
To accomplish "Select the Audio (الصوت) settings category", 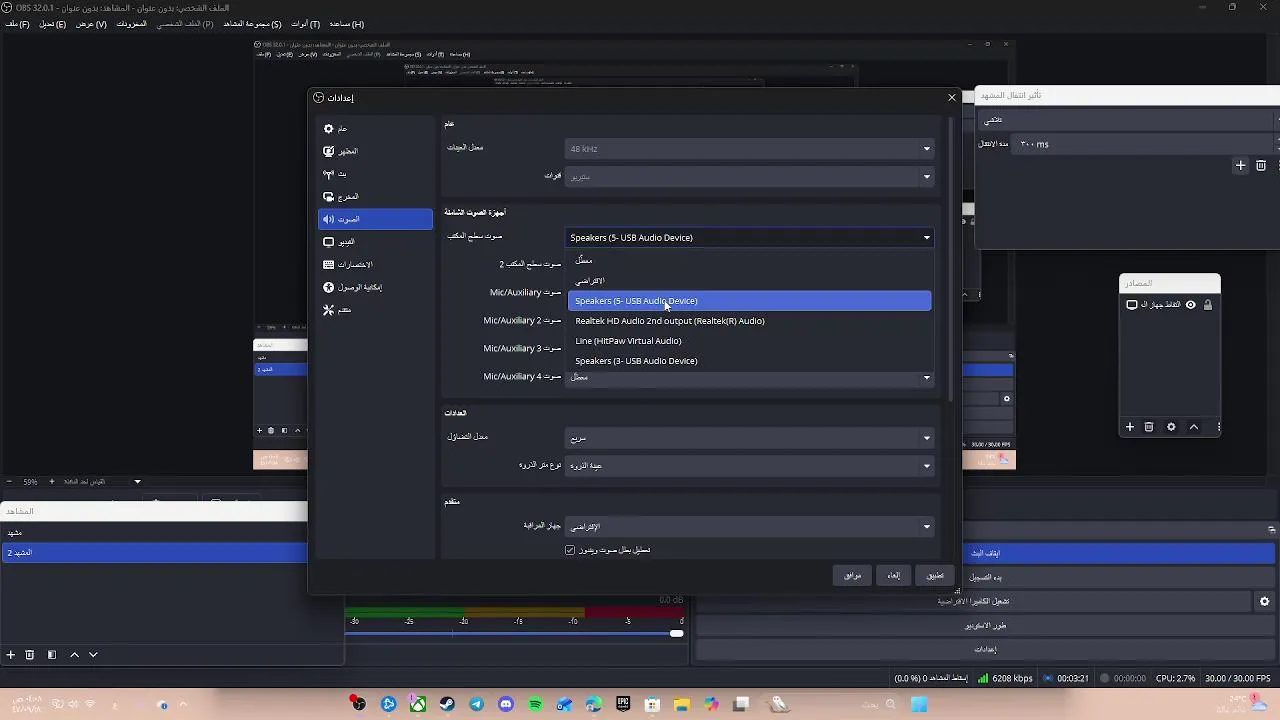I will pos(375,219).
